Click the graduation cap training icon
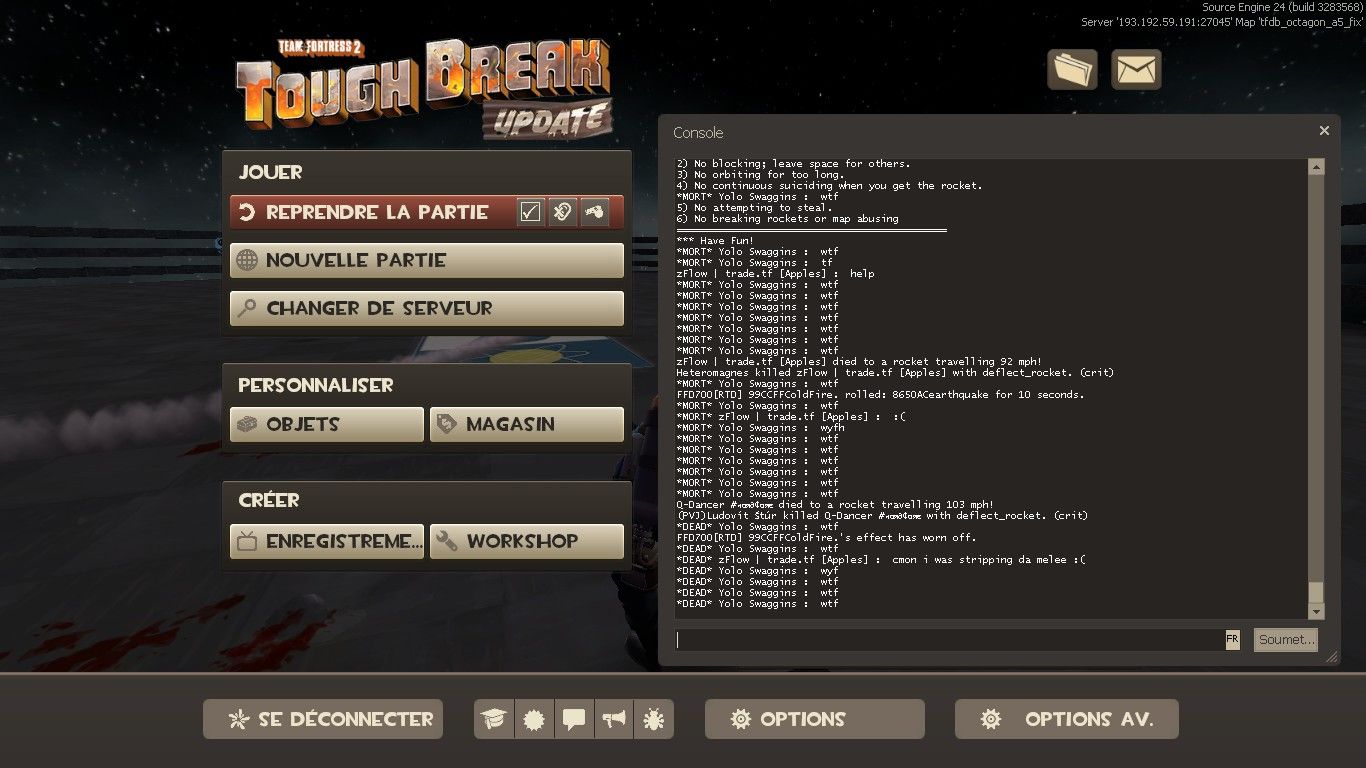This screenshot has height=768, width=1366. click(x=494, y=719)
